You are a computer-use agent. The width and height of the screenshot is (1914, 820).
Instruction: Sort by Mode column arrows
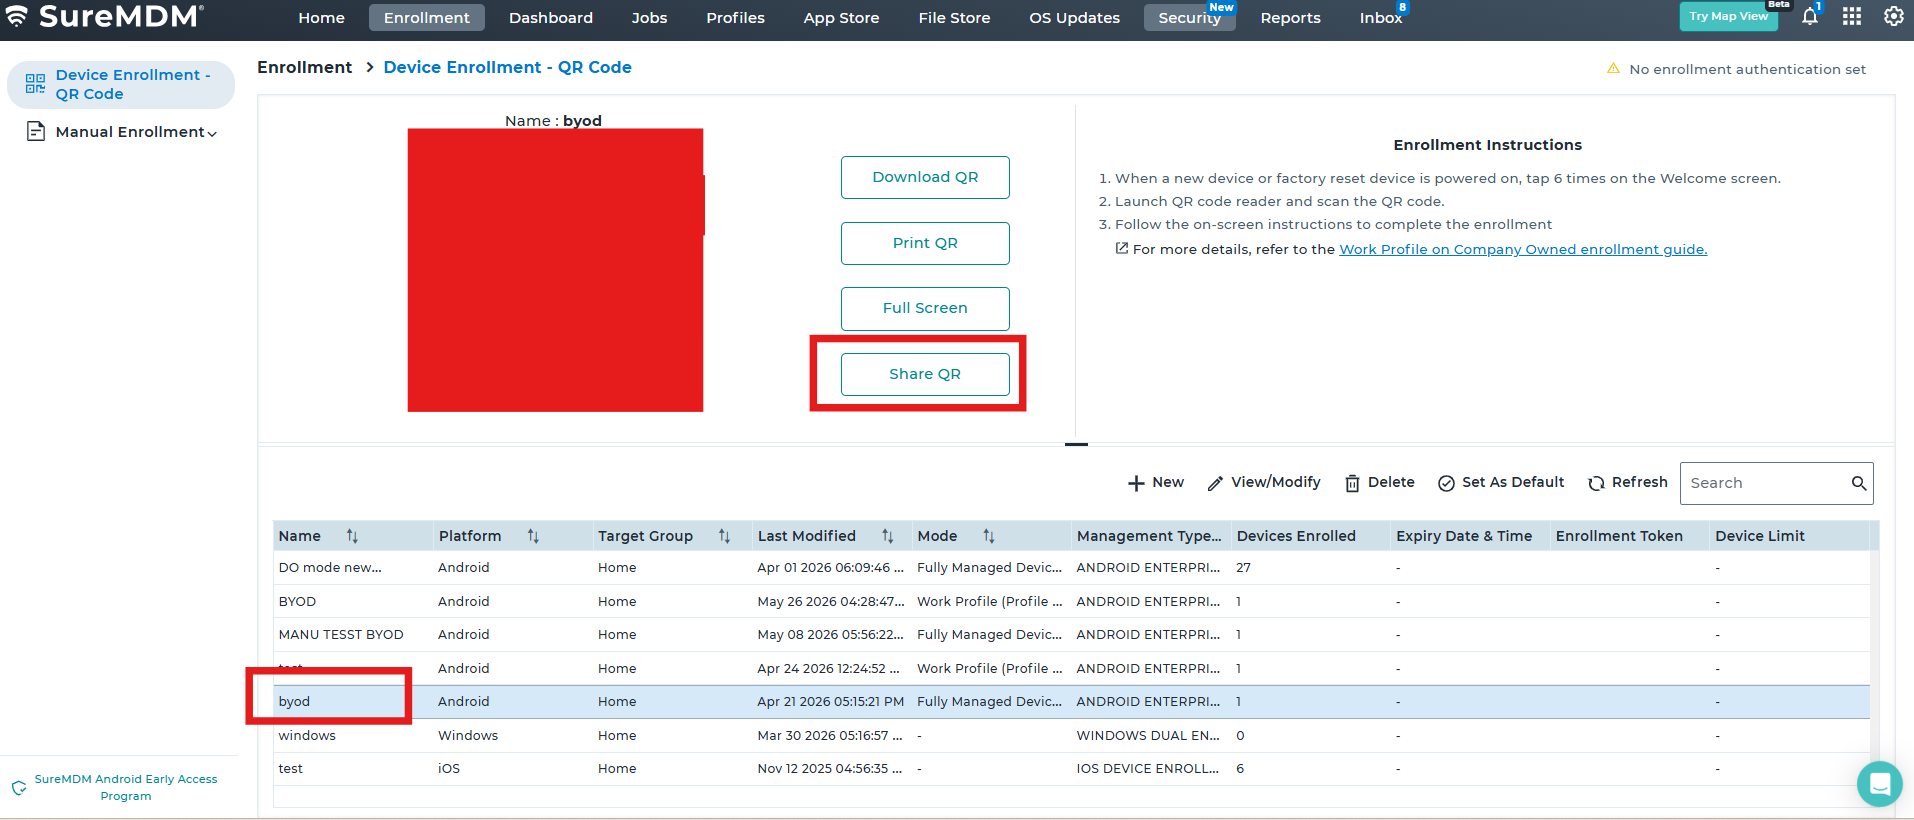point(988,536)
